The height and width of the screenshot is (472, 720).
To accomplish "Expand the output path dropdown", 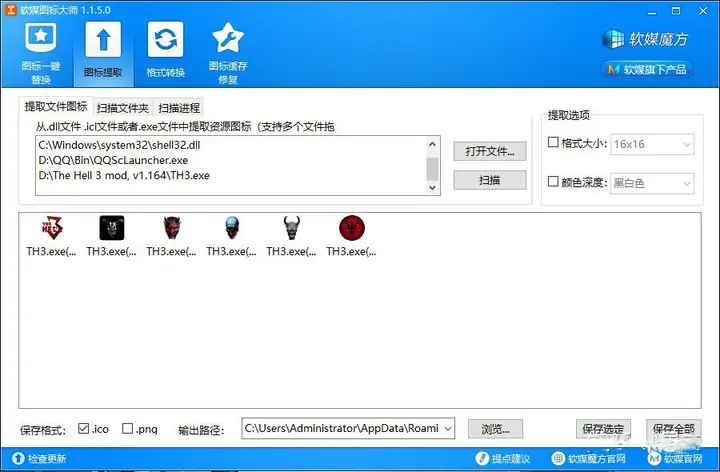I will coord(448,428).
